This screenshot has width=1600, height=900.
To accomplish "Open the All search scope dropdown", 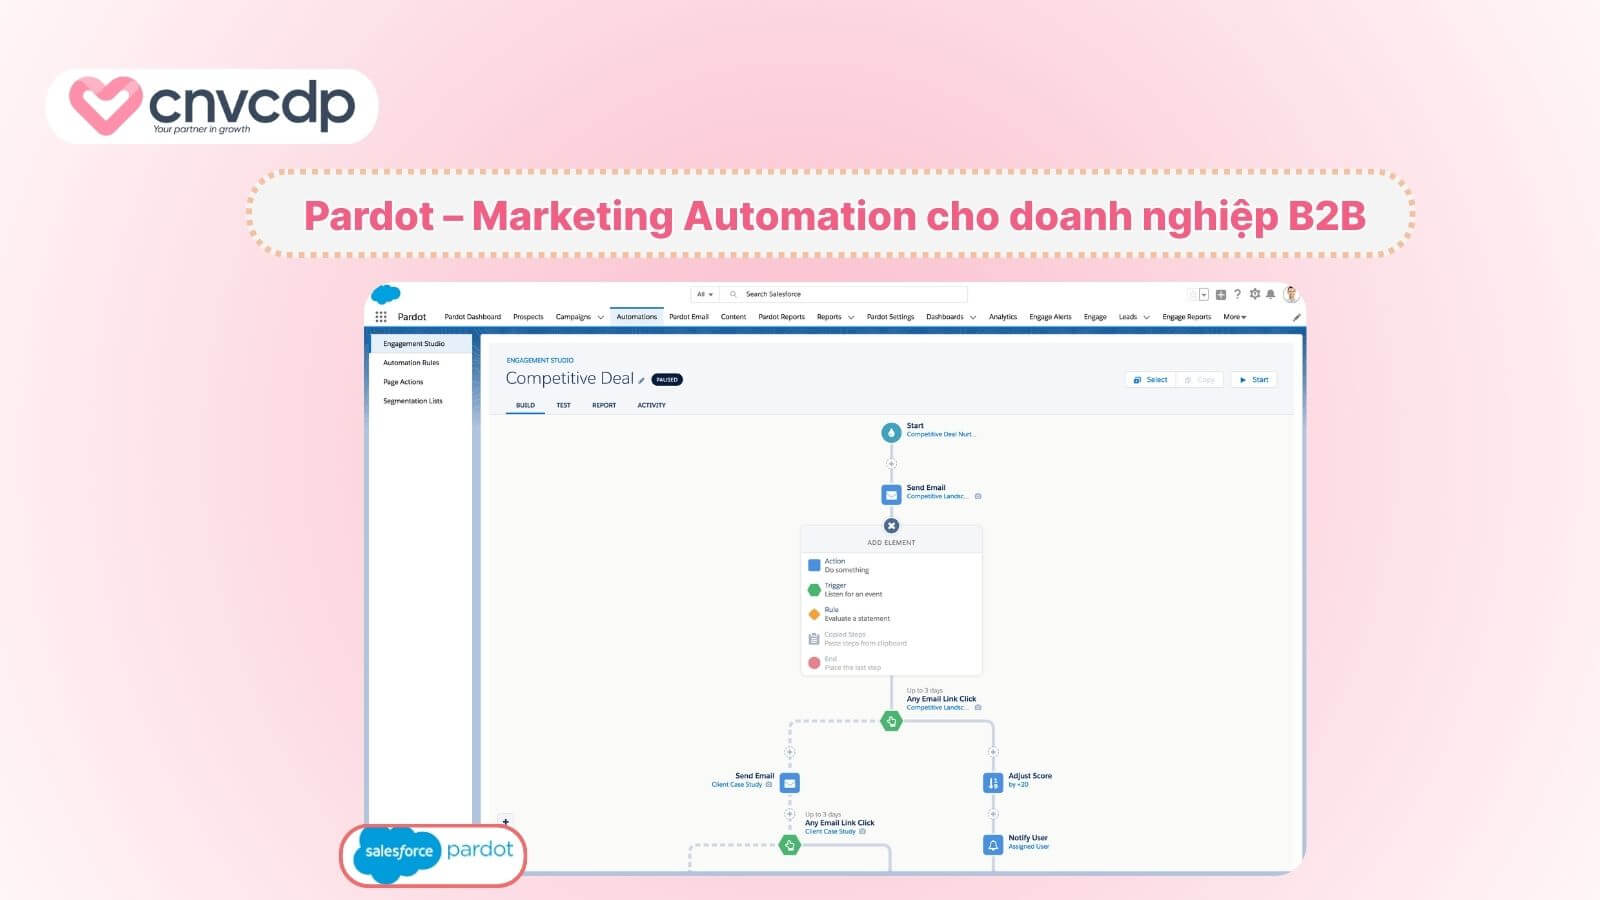I will click(x=705, y=294).
